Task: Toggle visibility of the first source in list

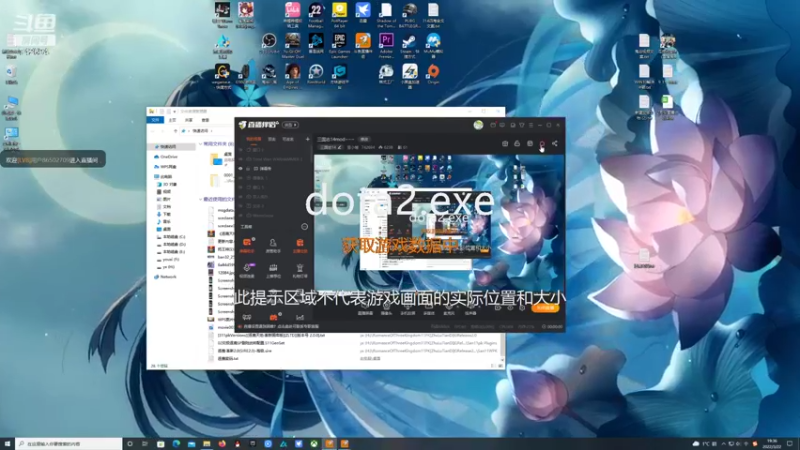Action: [241, 150]
